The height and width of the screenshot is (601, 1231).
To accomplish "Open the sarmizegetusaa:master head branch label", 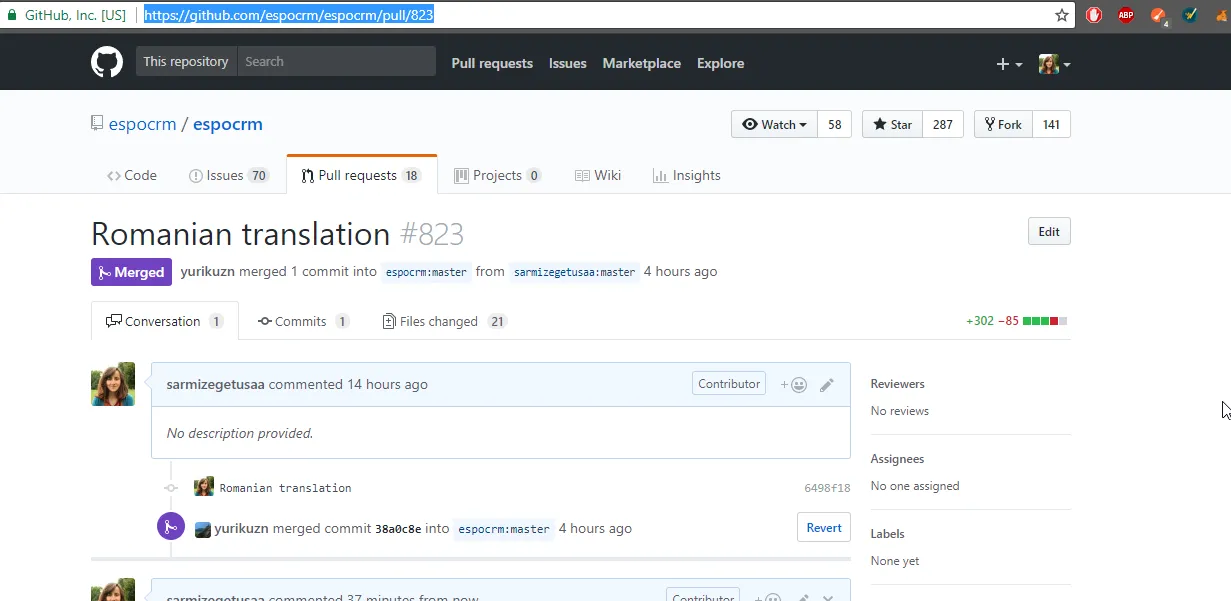I will coord(574,272).
